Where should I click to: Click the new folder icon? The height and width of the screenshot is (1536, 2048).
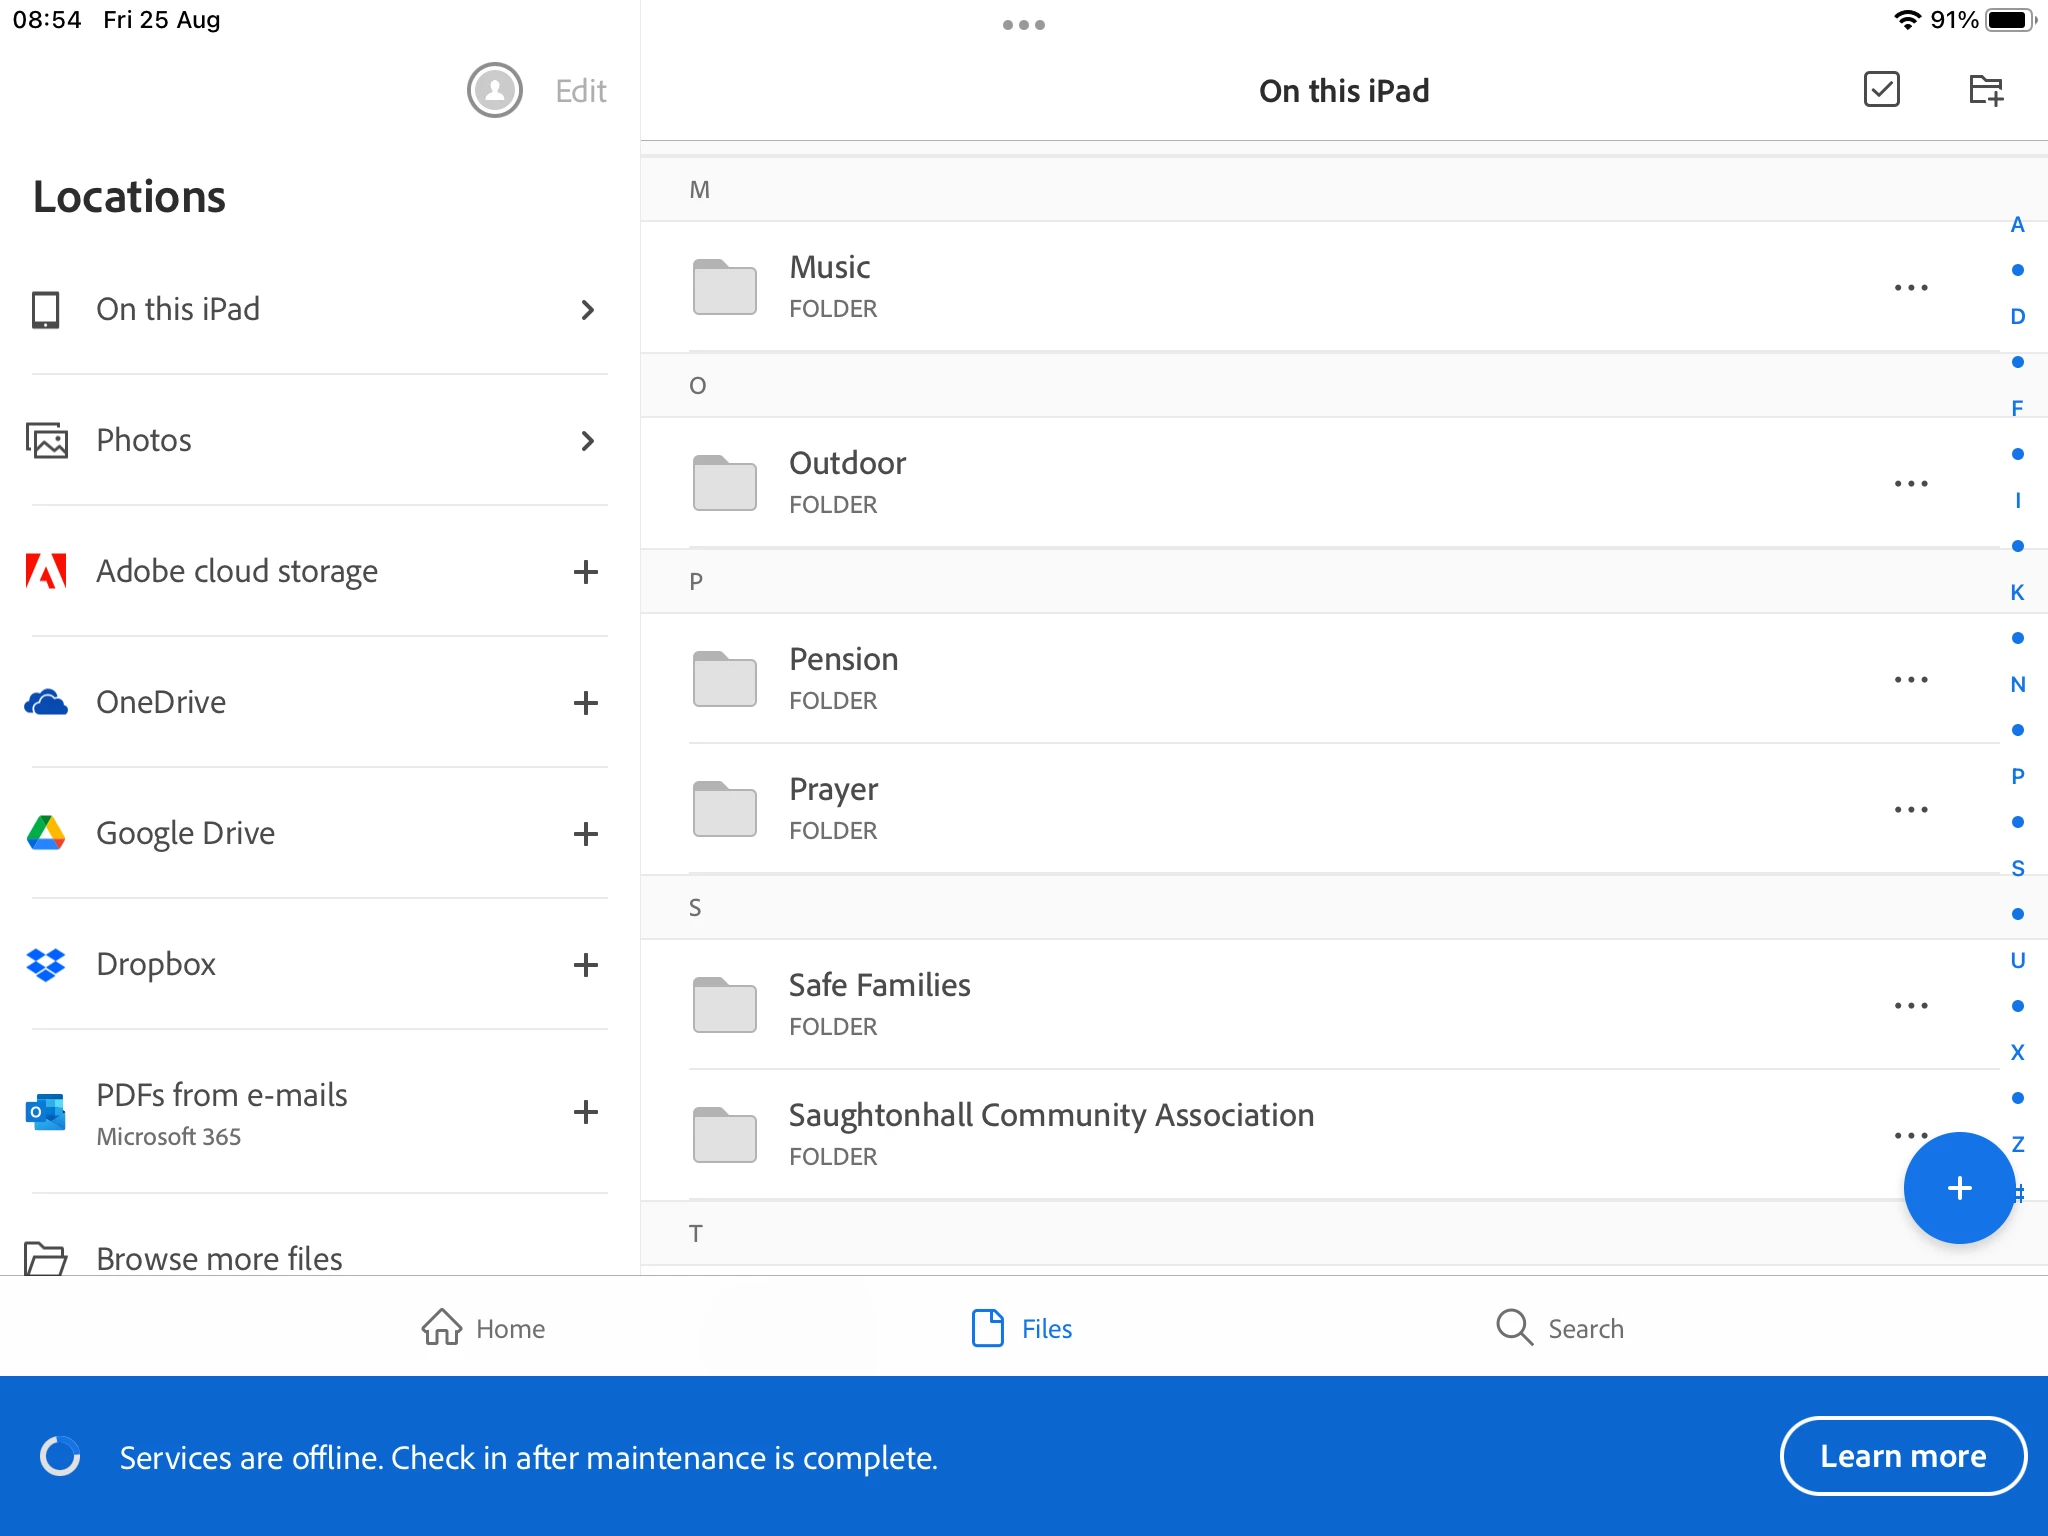(x=1985, y=90)
